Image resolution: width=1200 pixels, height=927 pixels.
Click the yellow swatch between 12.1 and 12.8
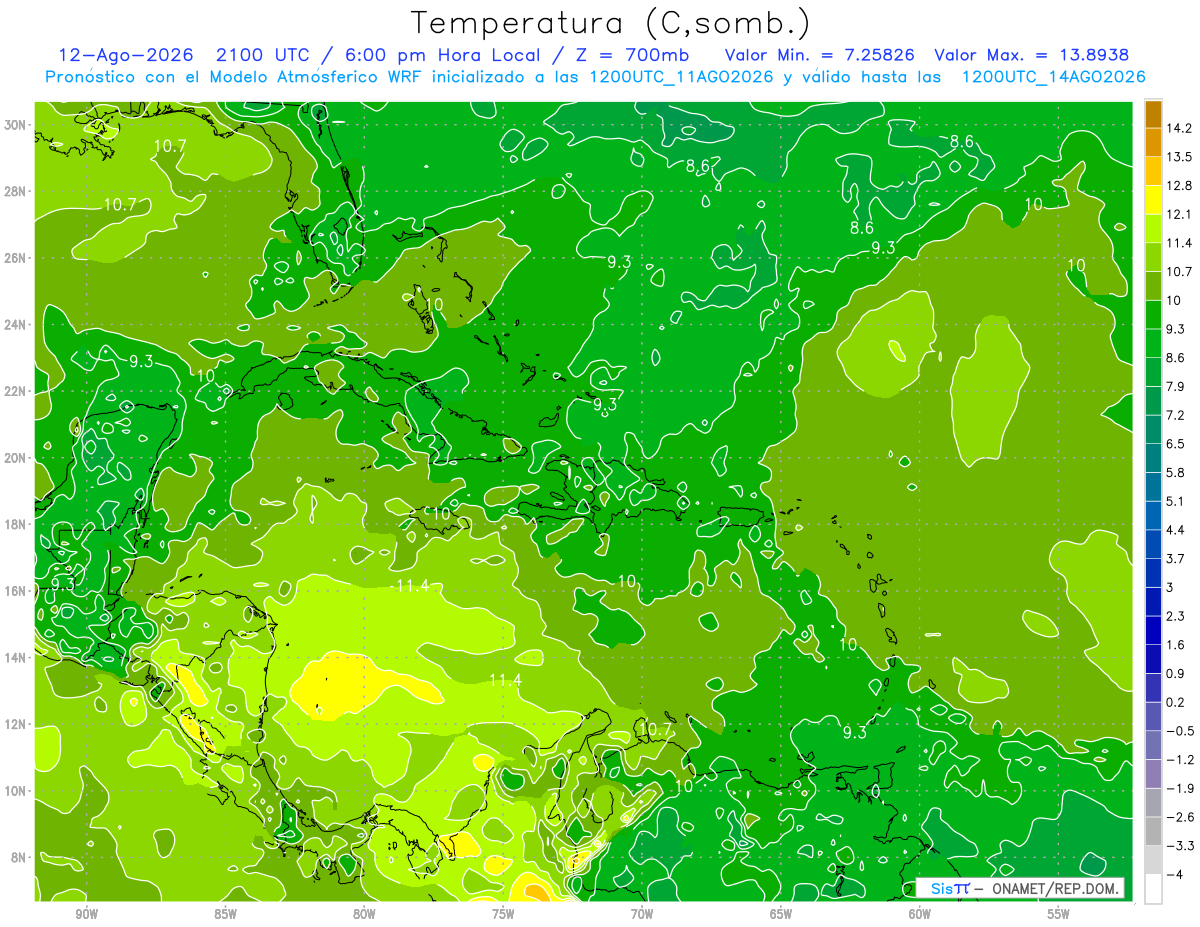1153,200
